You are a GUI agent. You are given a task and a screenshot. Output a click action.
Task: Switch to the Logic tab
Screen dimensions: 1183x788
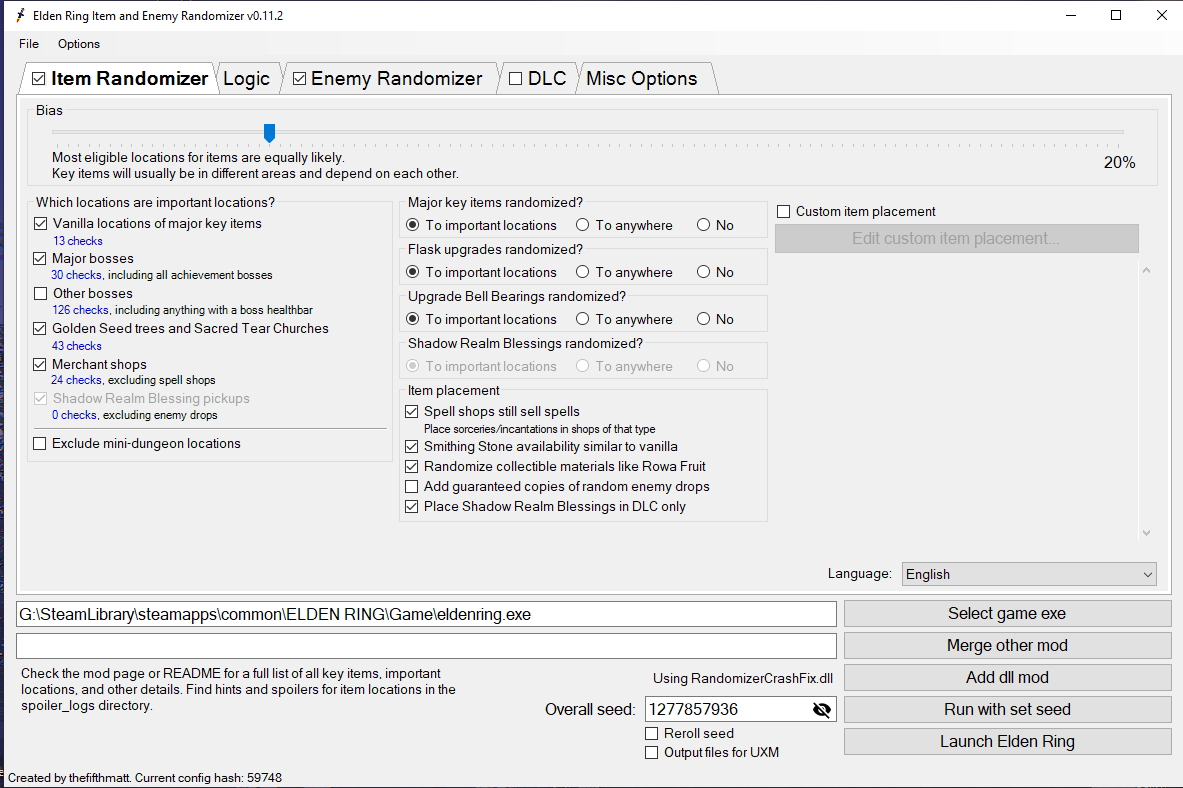coord(247,78)
